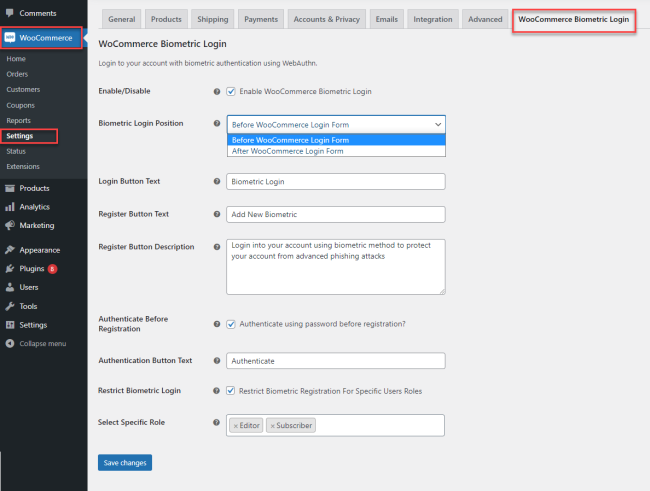The height and width of the screenshot is (491, 650).
Task: Click the Analytics bar chart icon
Action: pos(10,207)
